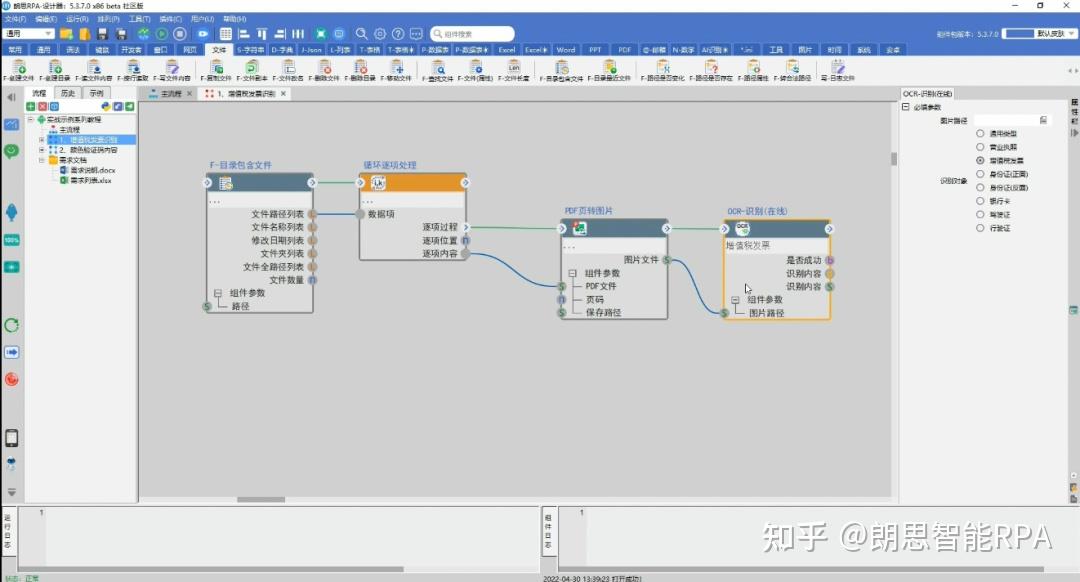The image size is (1080, 582).
Task: Collapse 组件参数 in the F-目录包含文件 node
Action: pyautogui.click(x=217, y=293)
